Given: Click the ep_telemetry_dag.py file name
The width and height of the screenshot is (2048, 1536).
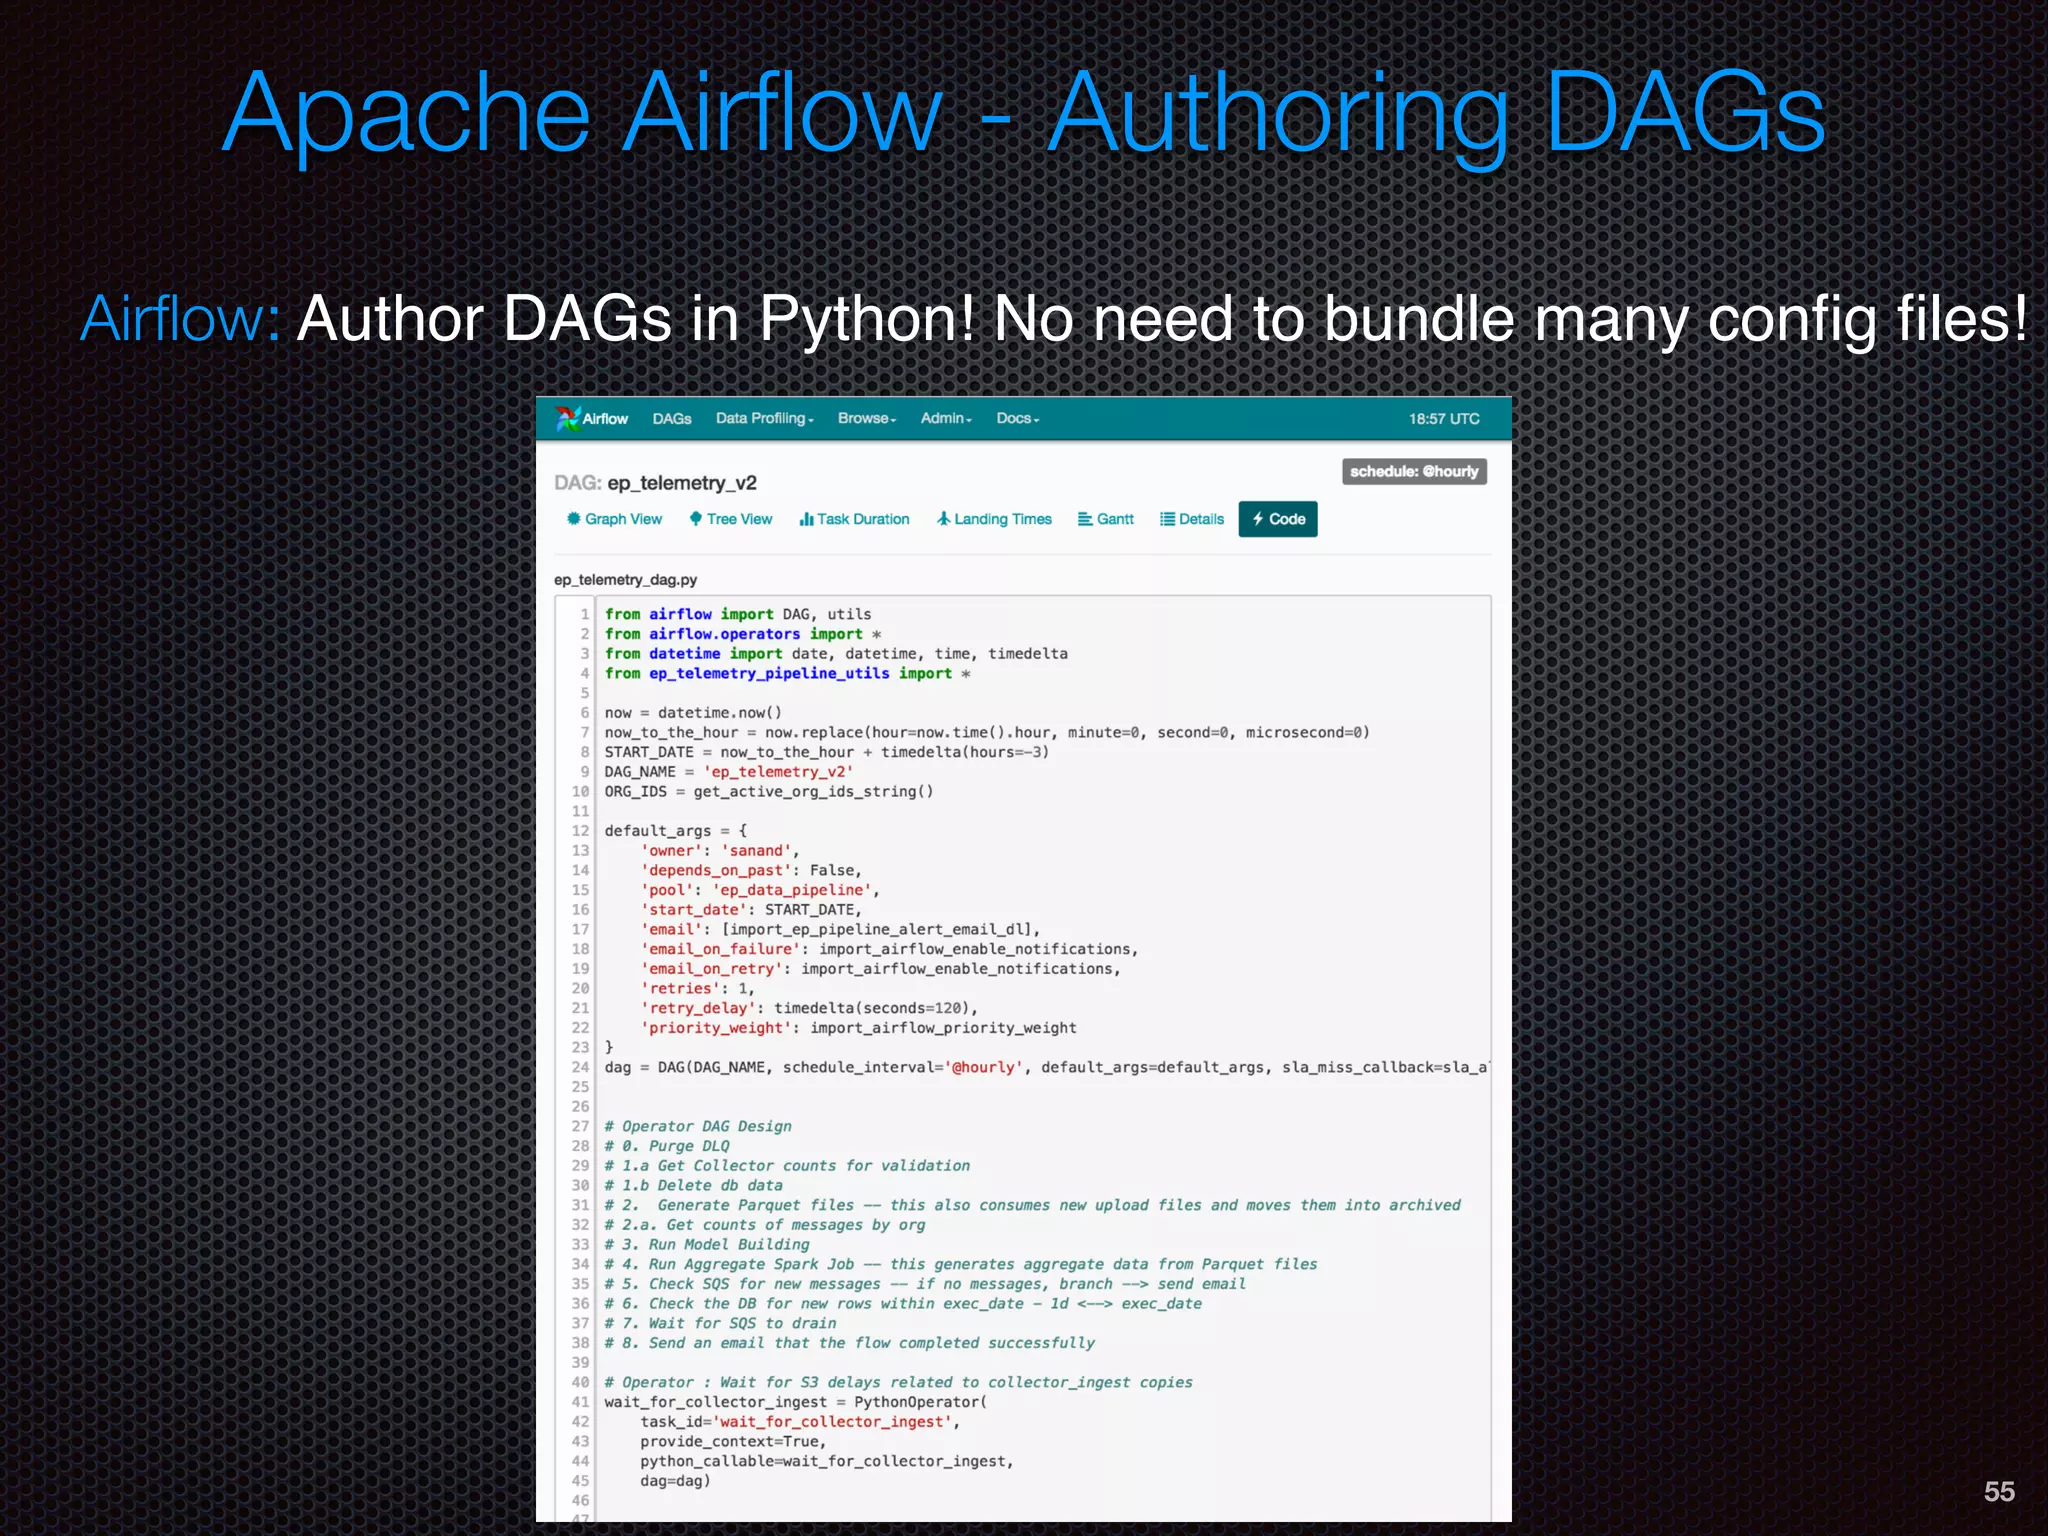Looking at the screenshot, I should 626,580.
